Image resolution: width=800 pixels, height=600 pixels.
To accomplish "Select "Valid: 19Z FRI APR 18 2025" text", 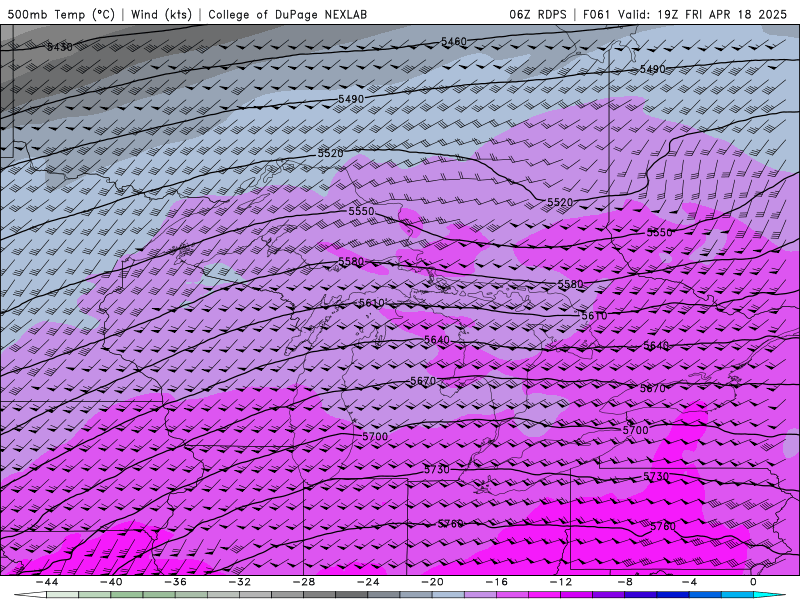I will (x=702, y=14).
